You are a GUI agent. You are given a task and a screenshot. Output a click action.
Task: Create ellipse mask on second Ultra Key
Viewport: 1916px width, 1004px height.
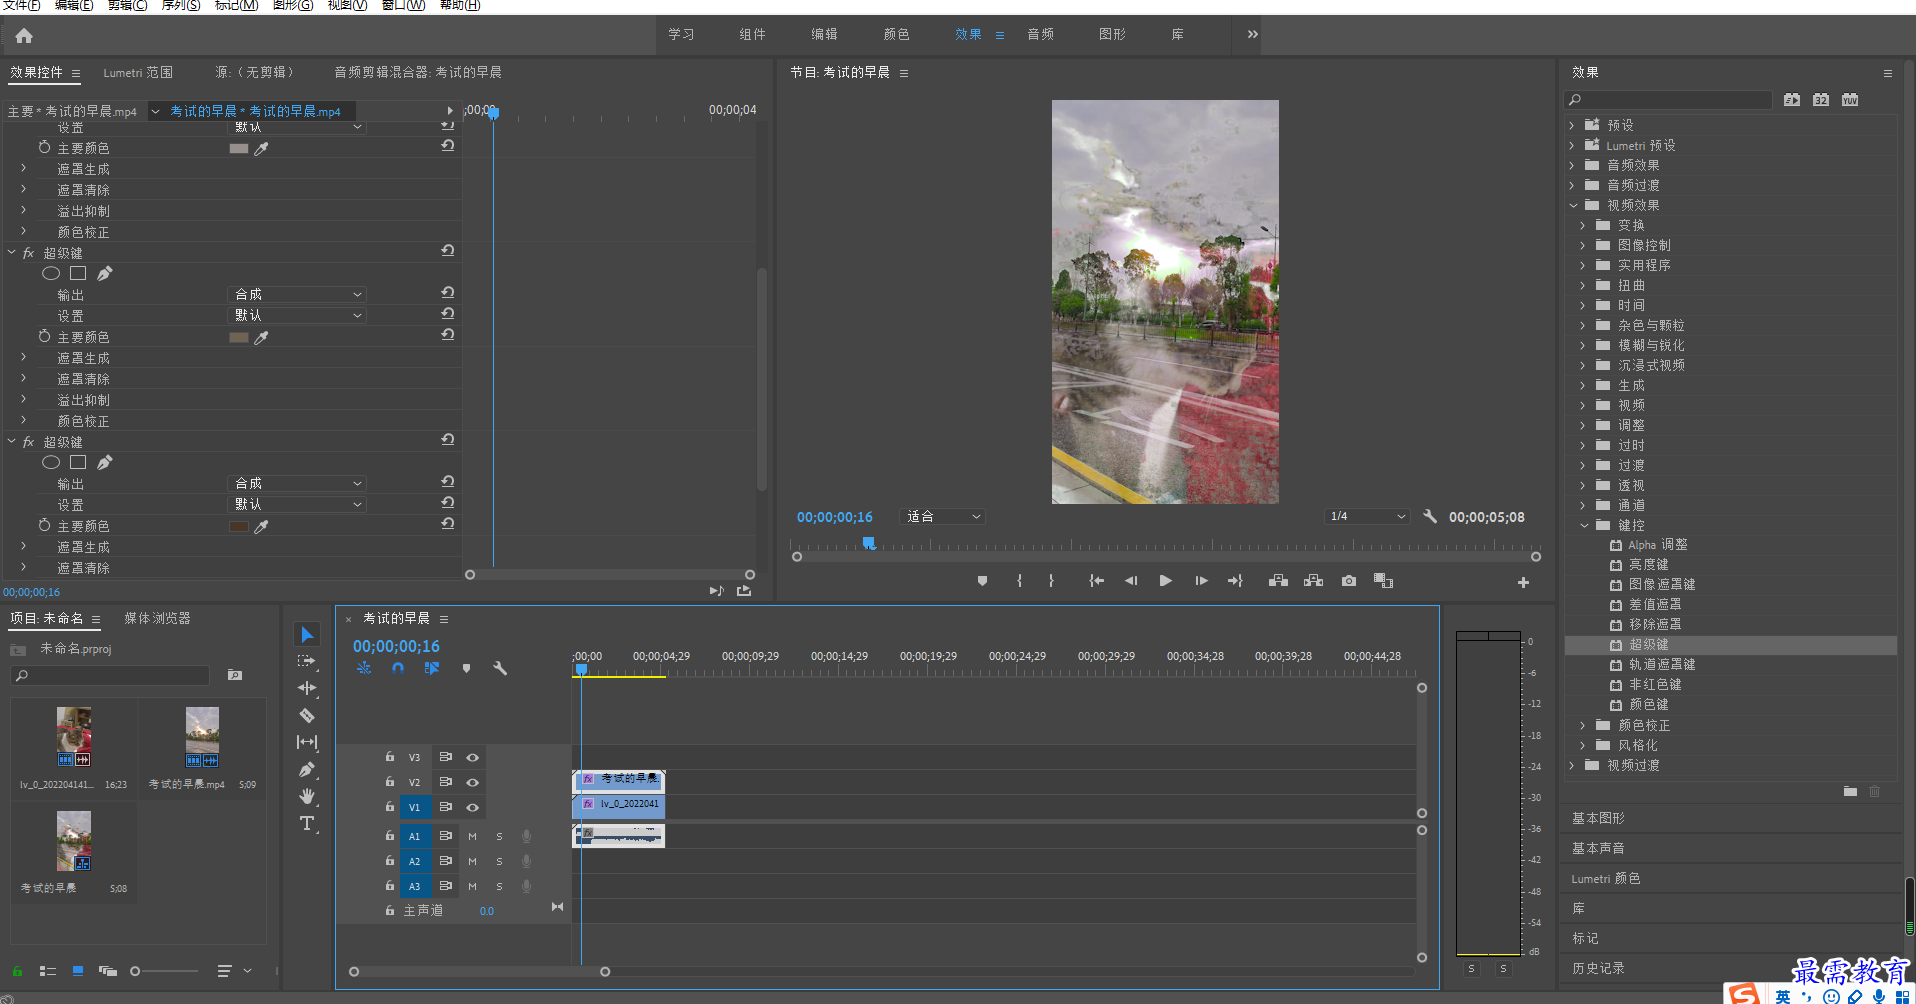point(51,273)
